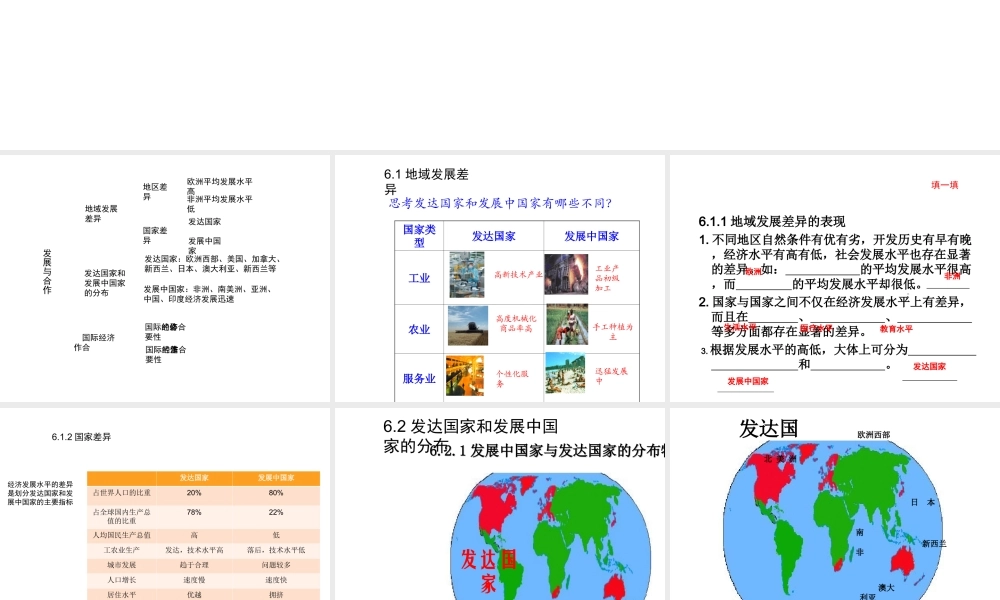Open the 思考发达国家和发展中国家有哪些不同 table slide

[499, 278]
